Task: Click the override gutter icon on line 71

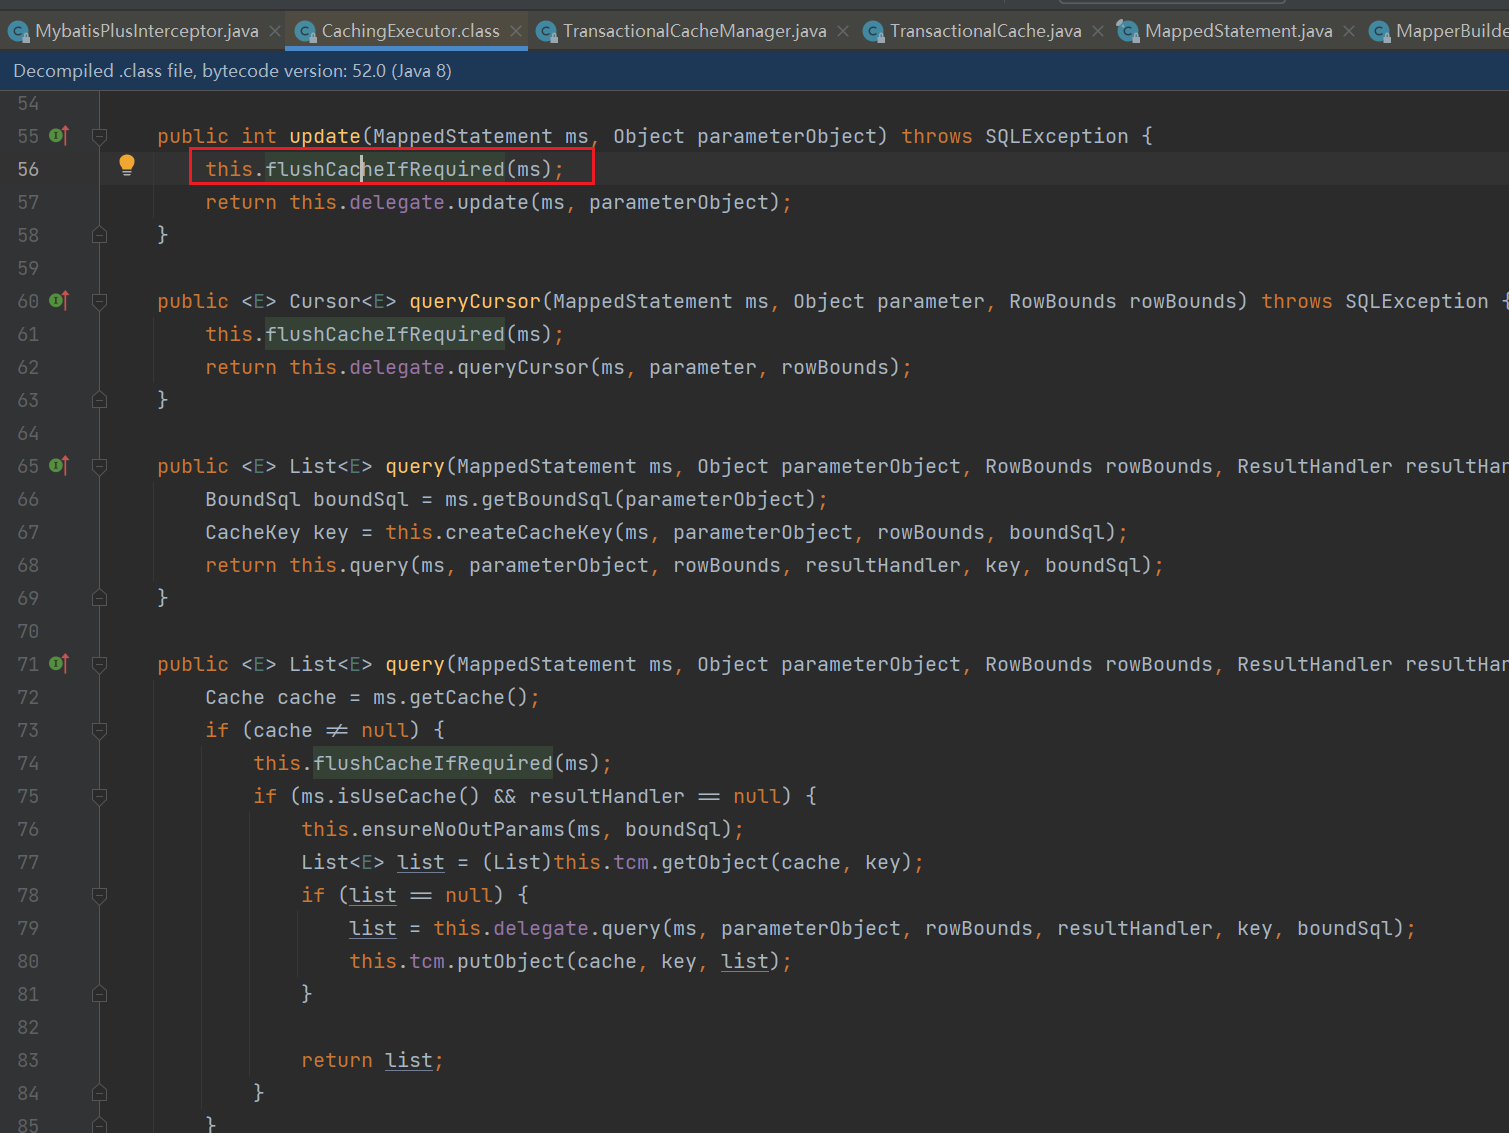Action: tap(59, 664)
